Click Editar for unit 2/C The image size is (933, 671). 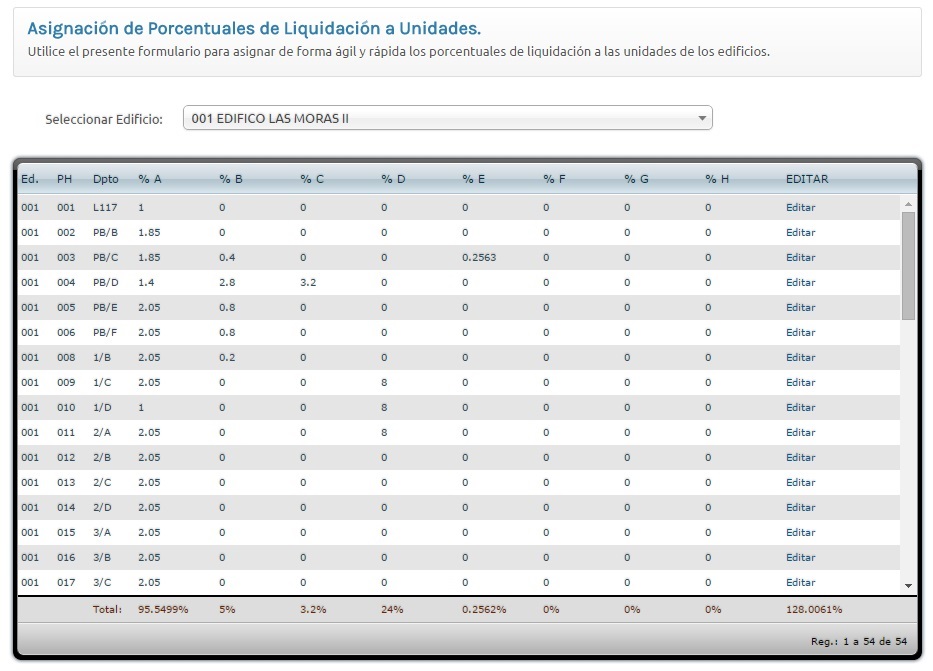pos(800,482)
